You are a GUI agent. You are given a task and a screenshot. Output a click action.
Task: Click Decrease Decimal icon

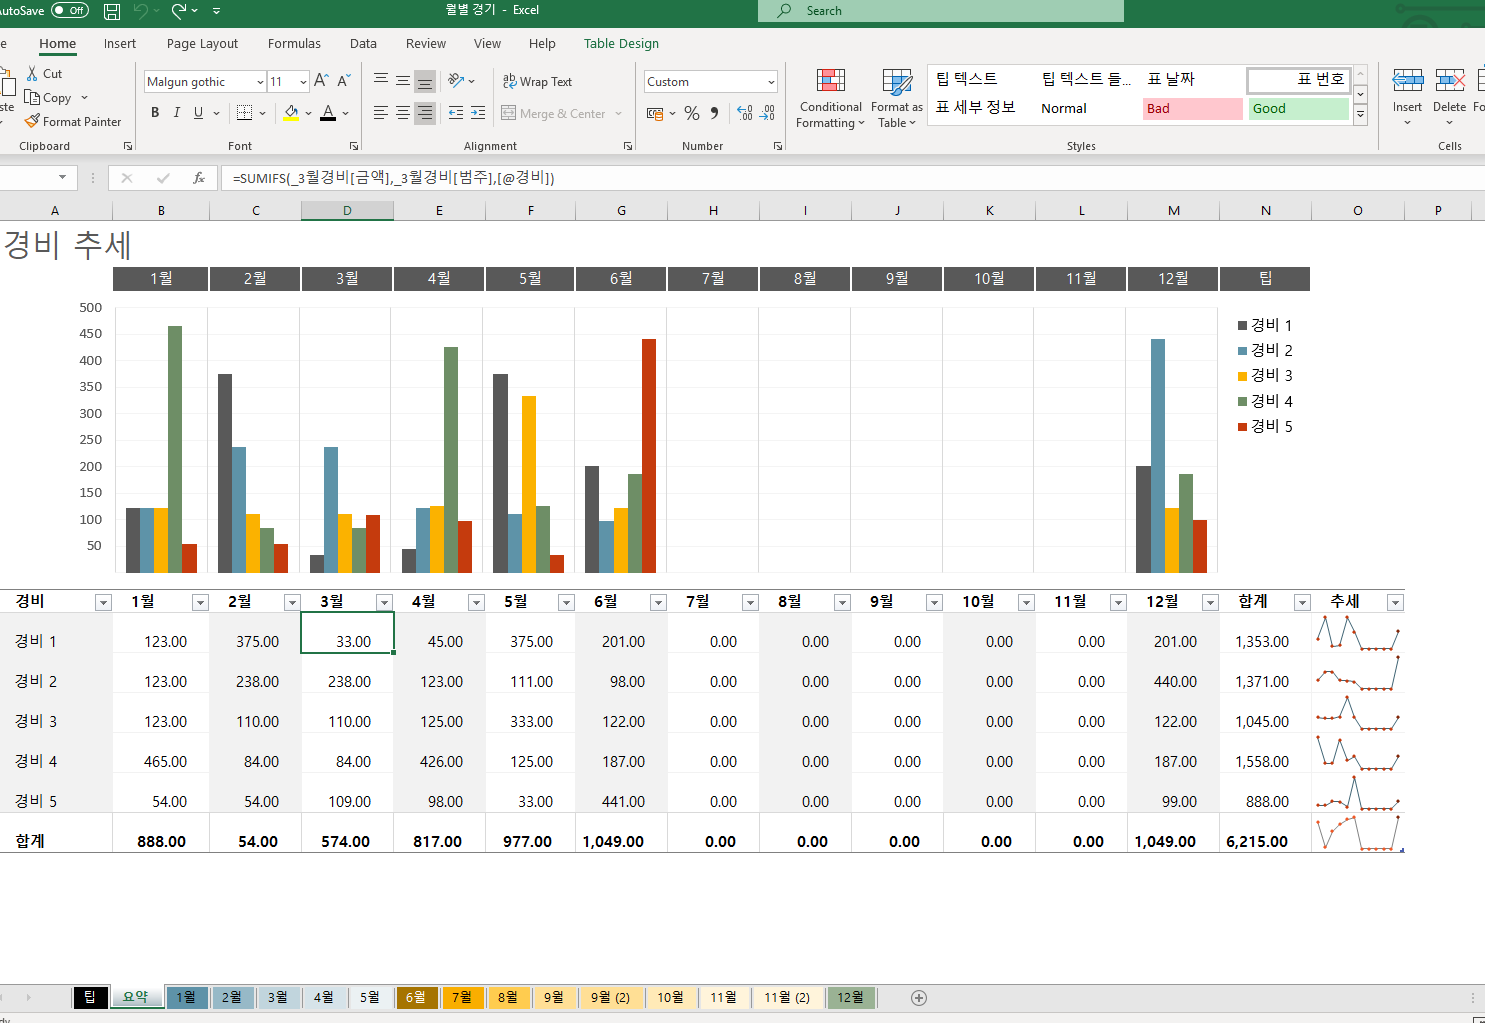click(767, 113)
